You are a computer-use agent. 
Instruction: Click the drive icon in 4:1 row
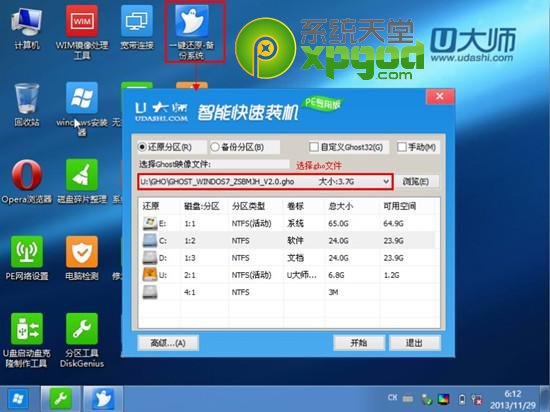point(150,292)
